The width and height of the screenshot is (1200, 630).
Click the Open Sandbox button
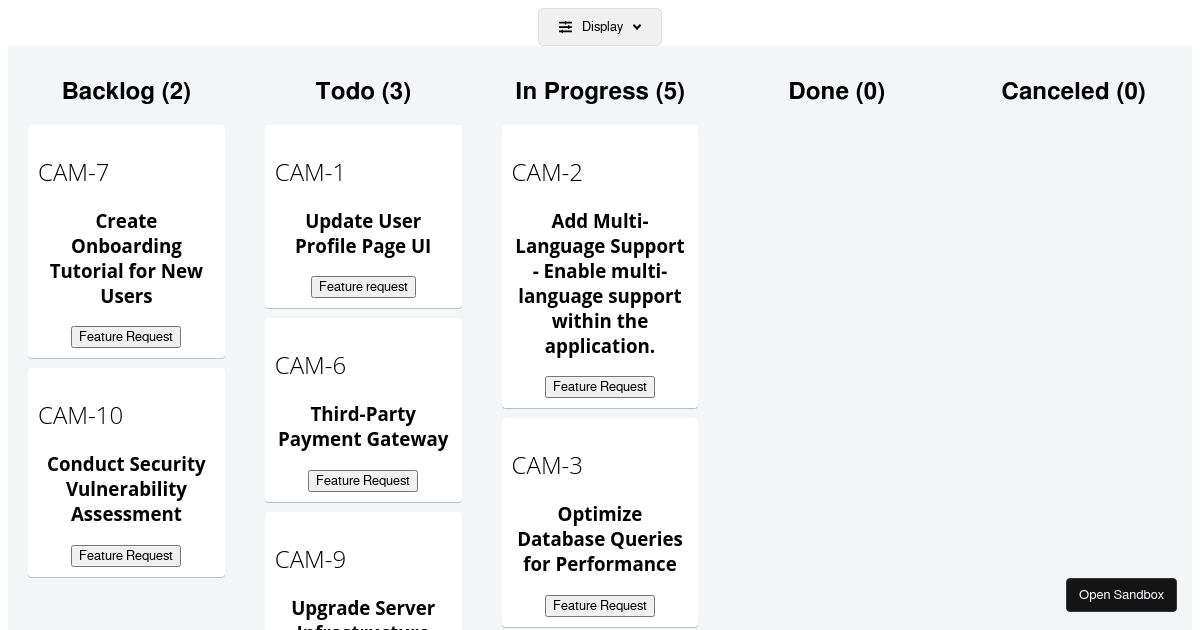[x=1121, y=595]
